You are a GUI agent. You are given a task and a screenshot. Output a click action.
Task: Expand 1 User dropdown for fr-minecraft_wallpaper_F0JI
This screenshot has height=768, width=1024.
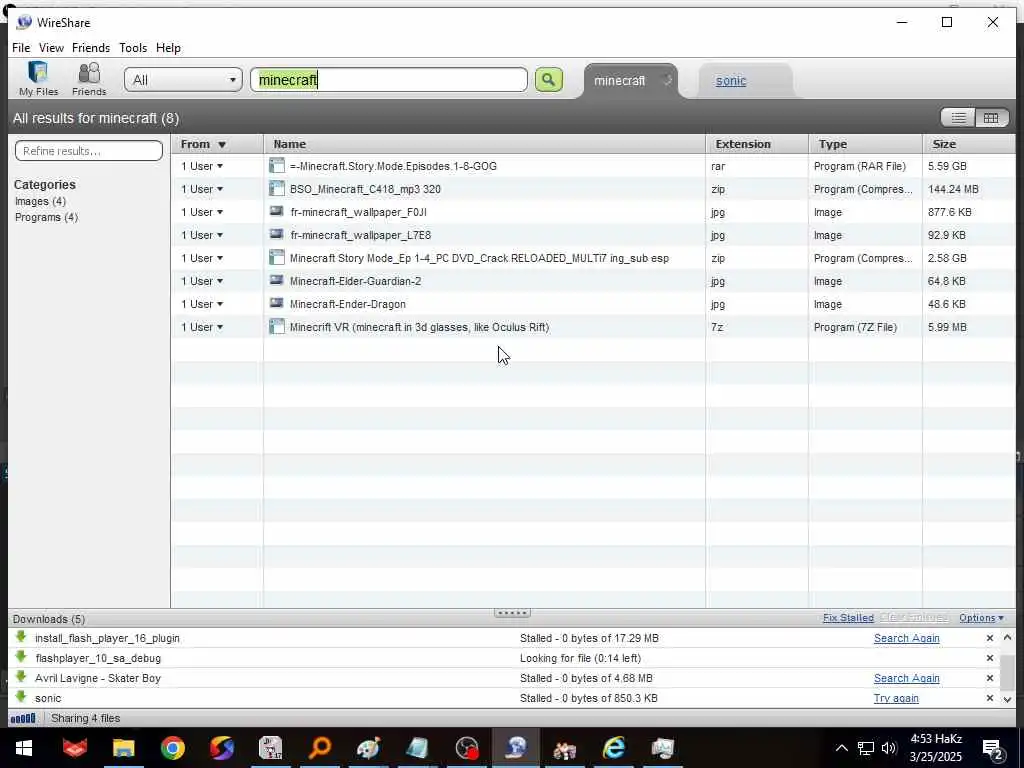click(x=202, y=212)
